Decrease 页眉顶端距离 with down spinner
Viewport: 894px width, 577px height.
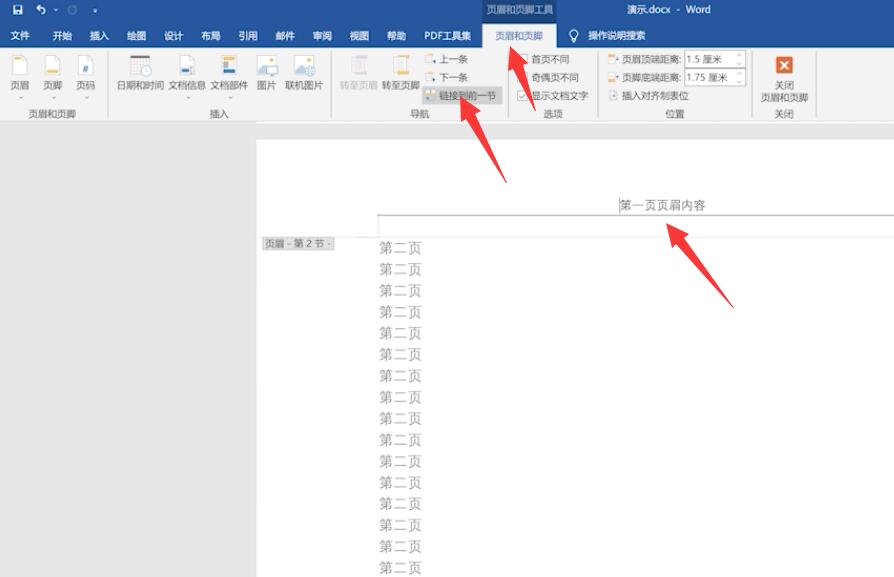pyautogui.click(x=739, y=63)
